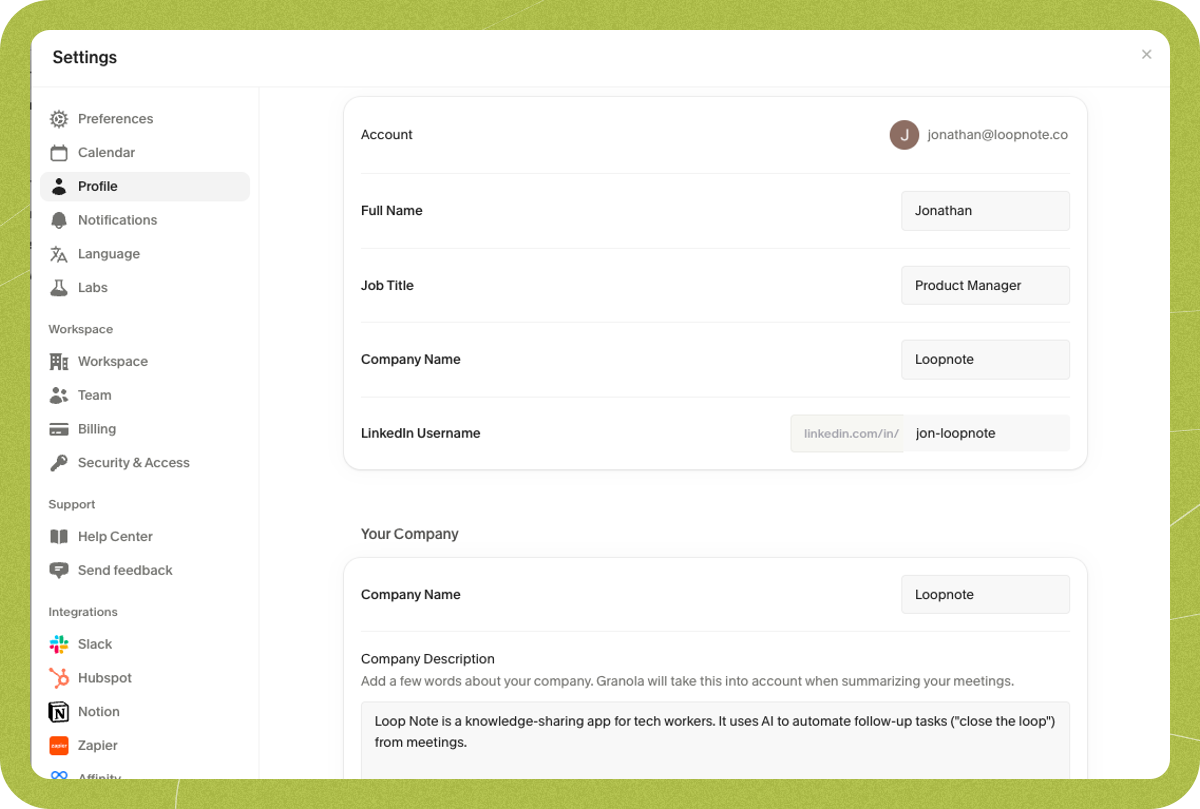Open the Notion integration icon
Image resolution: width=1200 pixels, height=809 pixels.
(x=59, y=712)
